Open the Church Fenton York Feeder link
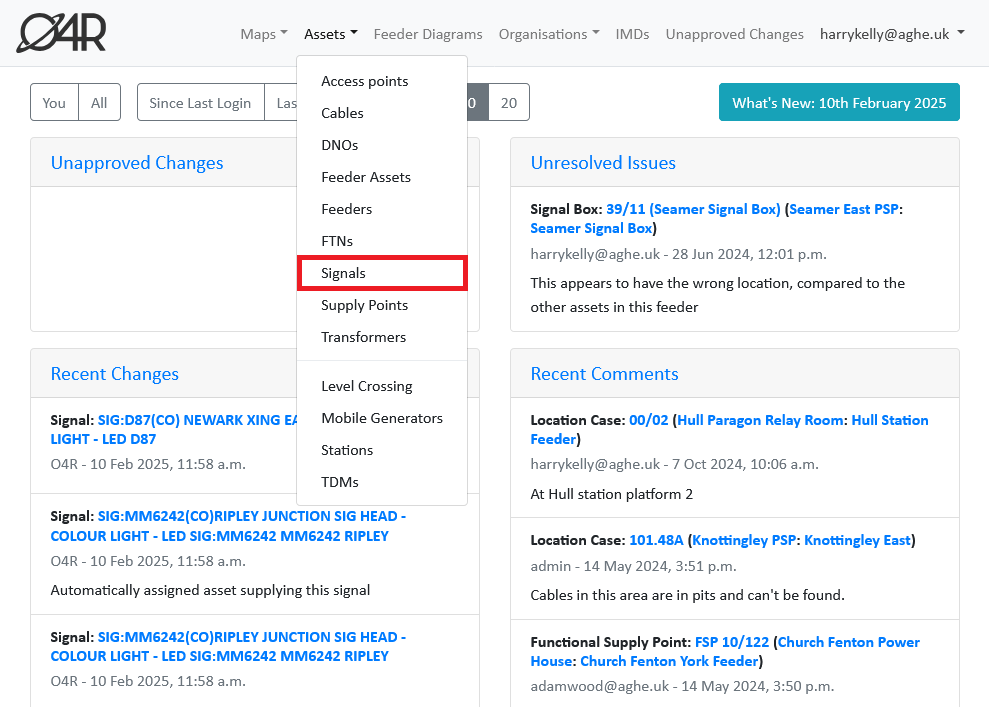 point(669,662)
